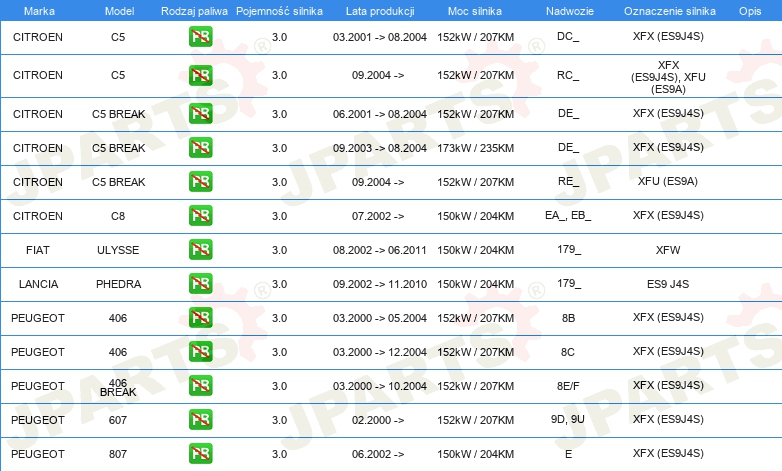Click fuel icon in LANCIA PHEDRA row
Image resolution: width=782 pixels, height=471 pixels.
click(200, 283)
